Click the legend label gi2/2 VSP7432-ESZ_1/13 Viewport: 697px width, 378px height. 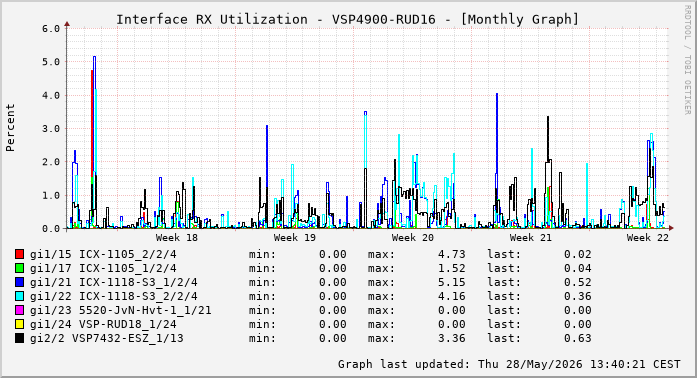[107, 338]
